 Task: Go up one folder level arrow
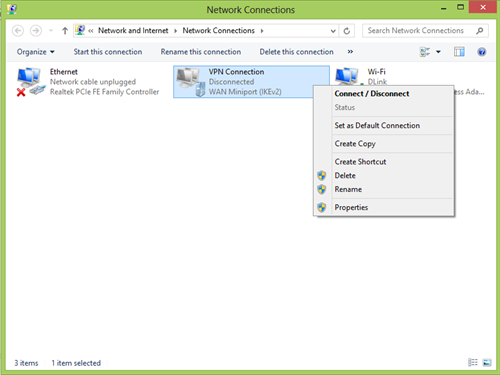65,31
